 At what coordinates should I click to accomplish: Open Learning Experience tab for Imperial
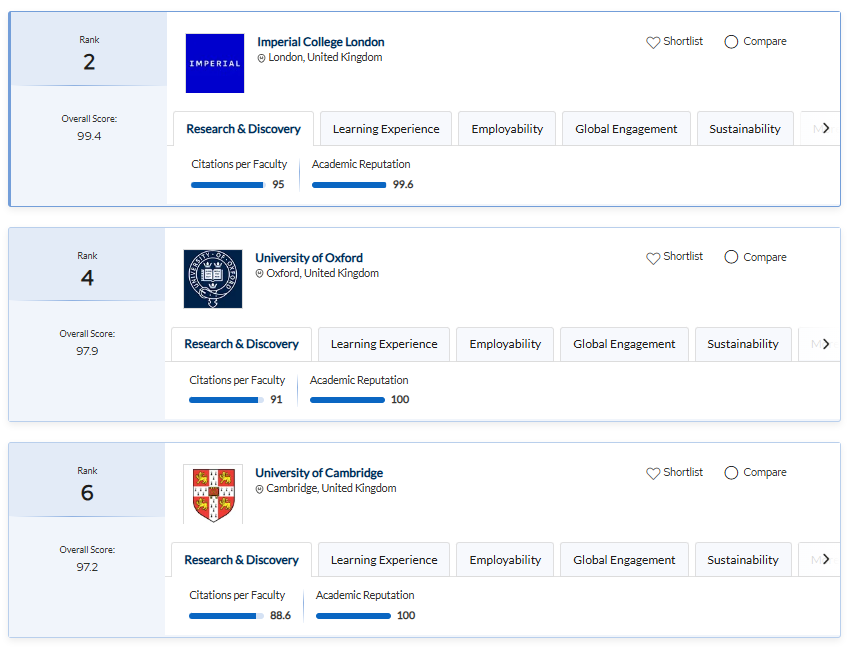[x=386, y=129]
